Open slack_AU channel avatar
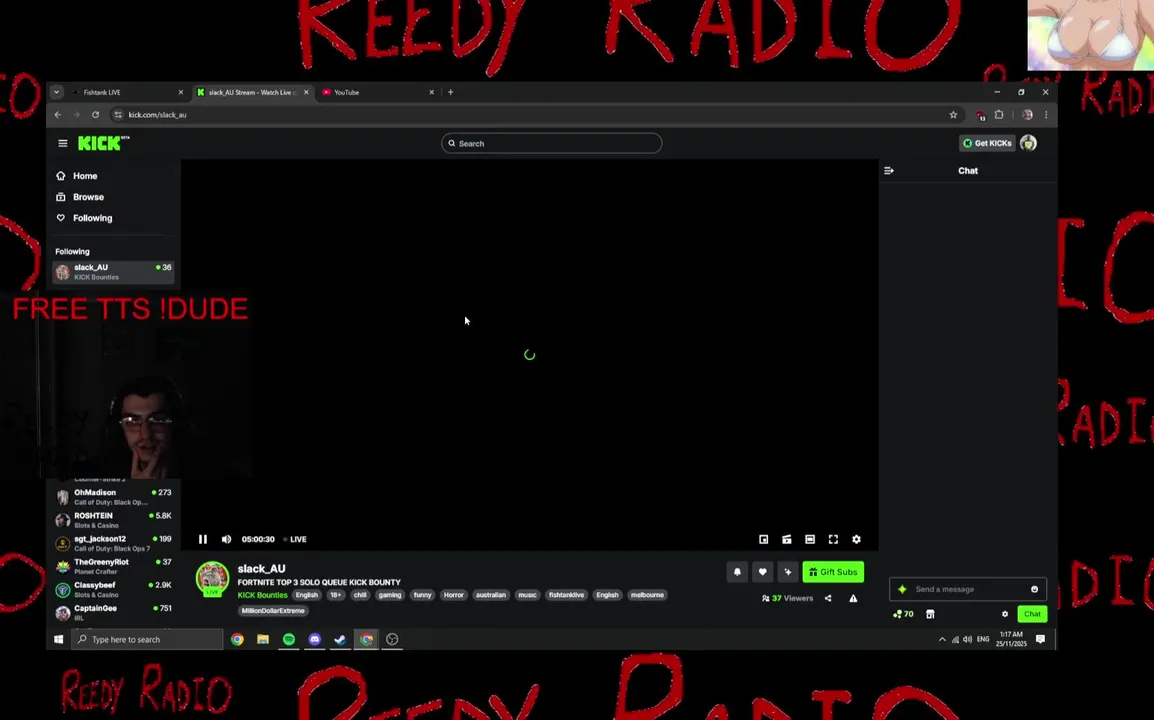This screenshot has height=720, width=1154. 212,579
